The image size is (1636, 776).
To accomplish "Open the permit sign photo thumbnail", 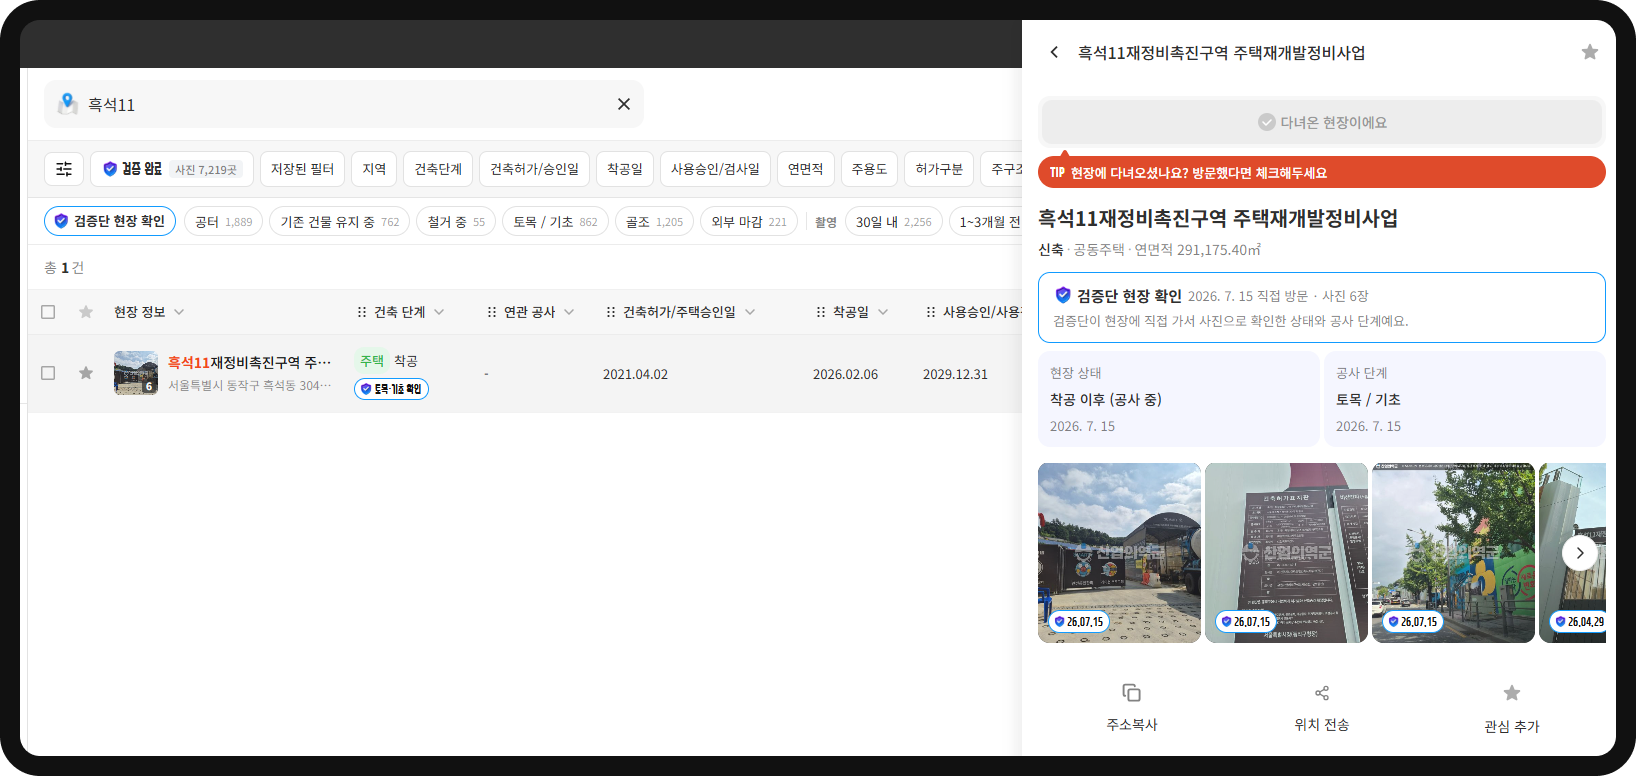I will click(x=1286, y=552).
